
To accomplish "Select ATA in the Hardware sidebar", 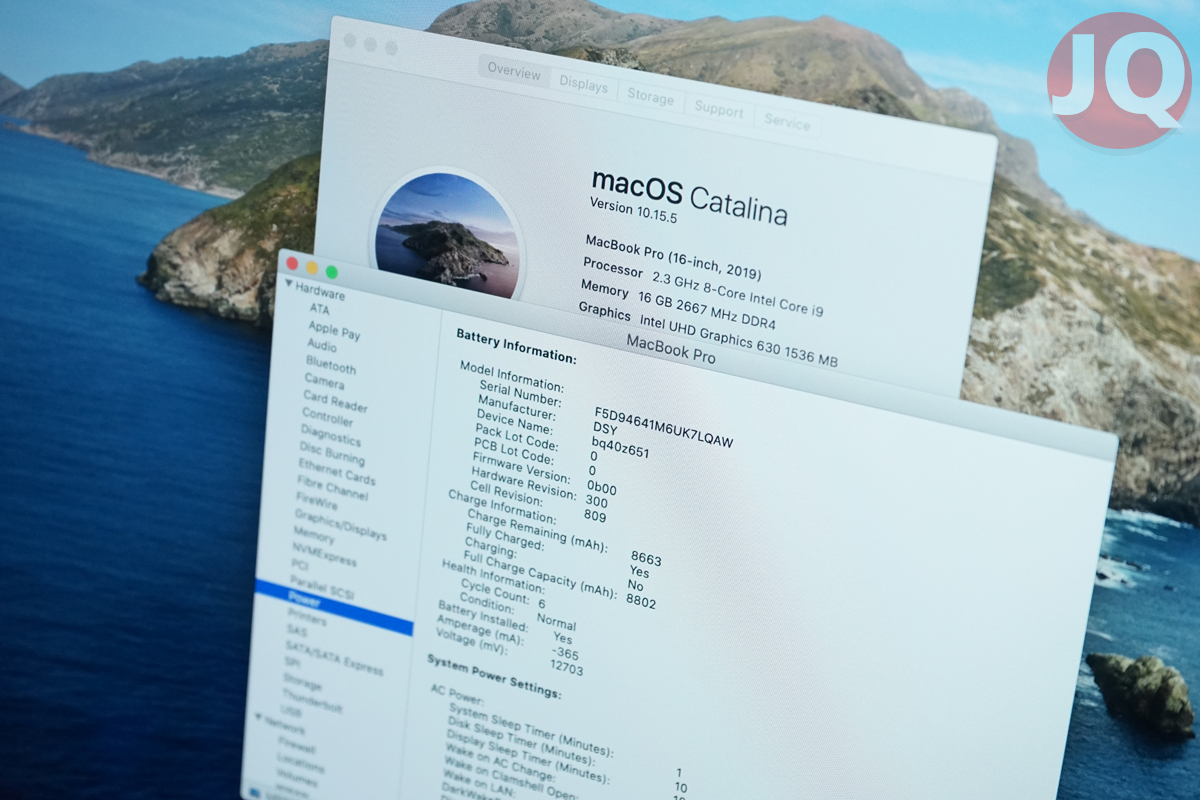I will pyautogui.click(x=319, y=310).
